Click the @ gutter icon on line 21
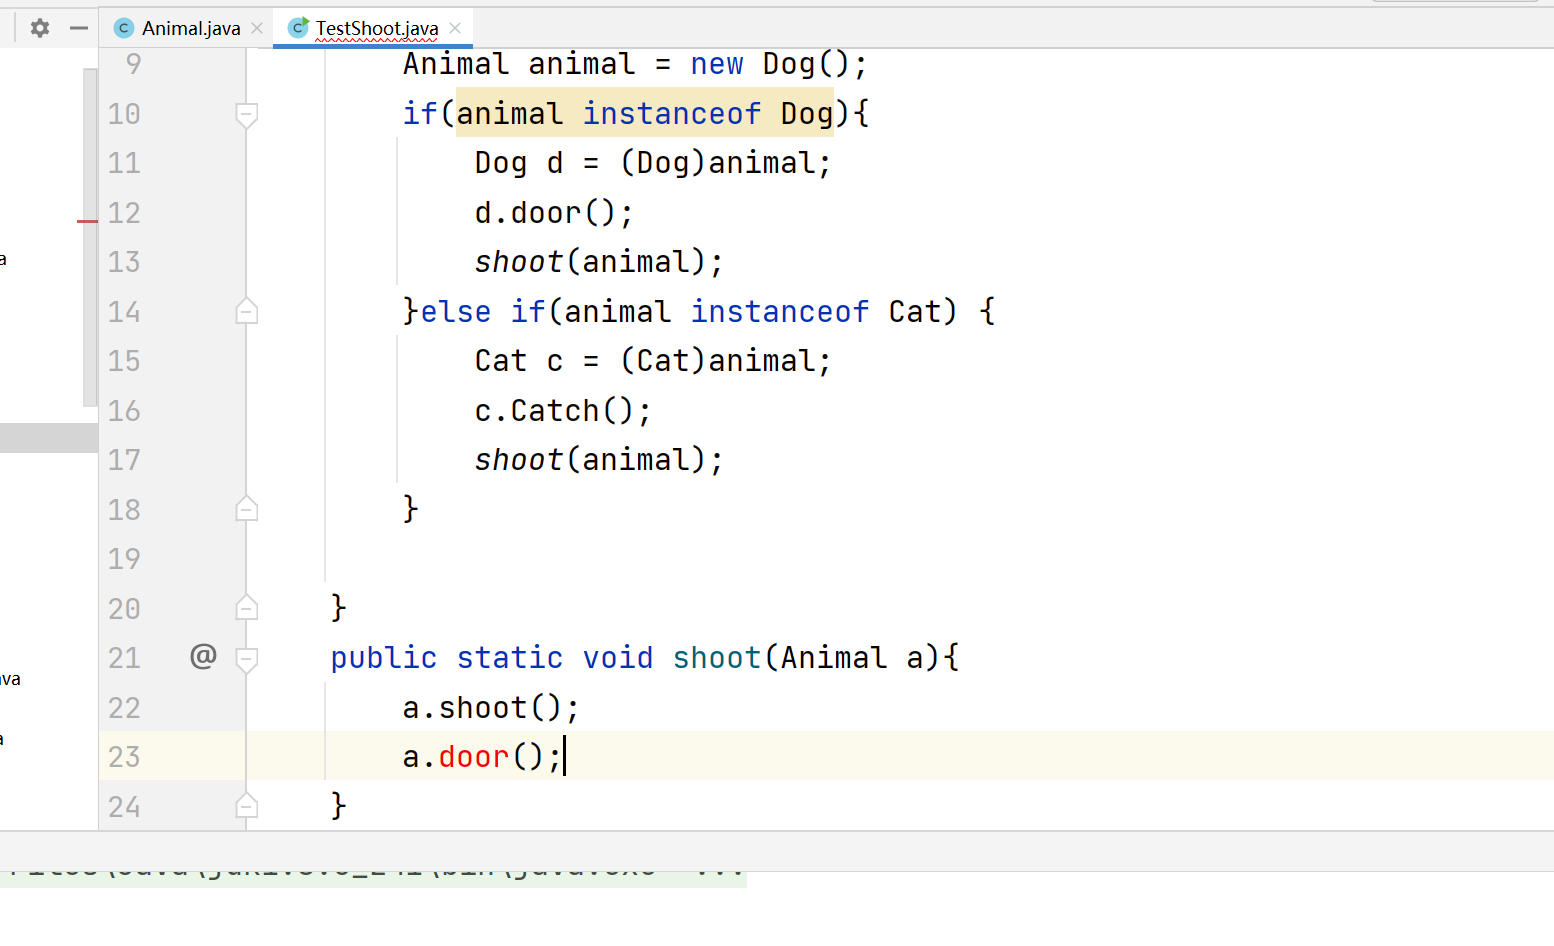 203,656
